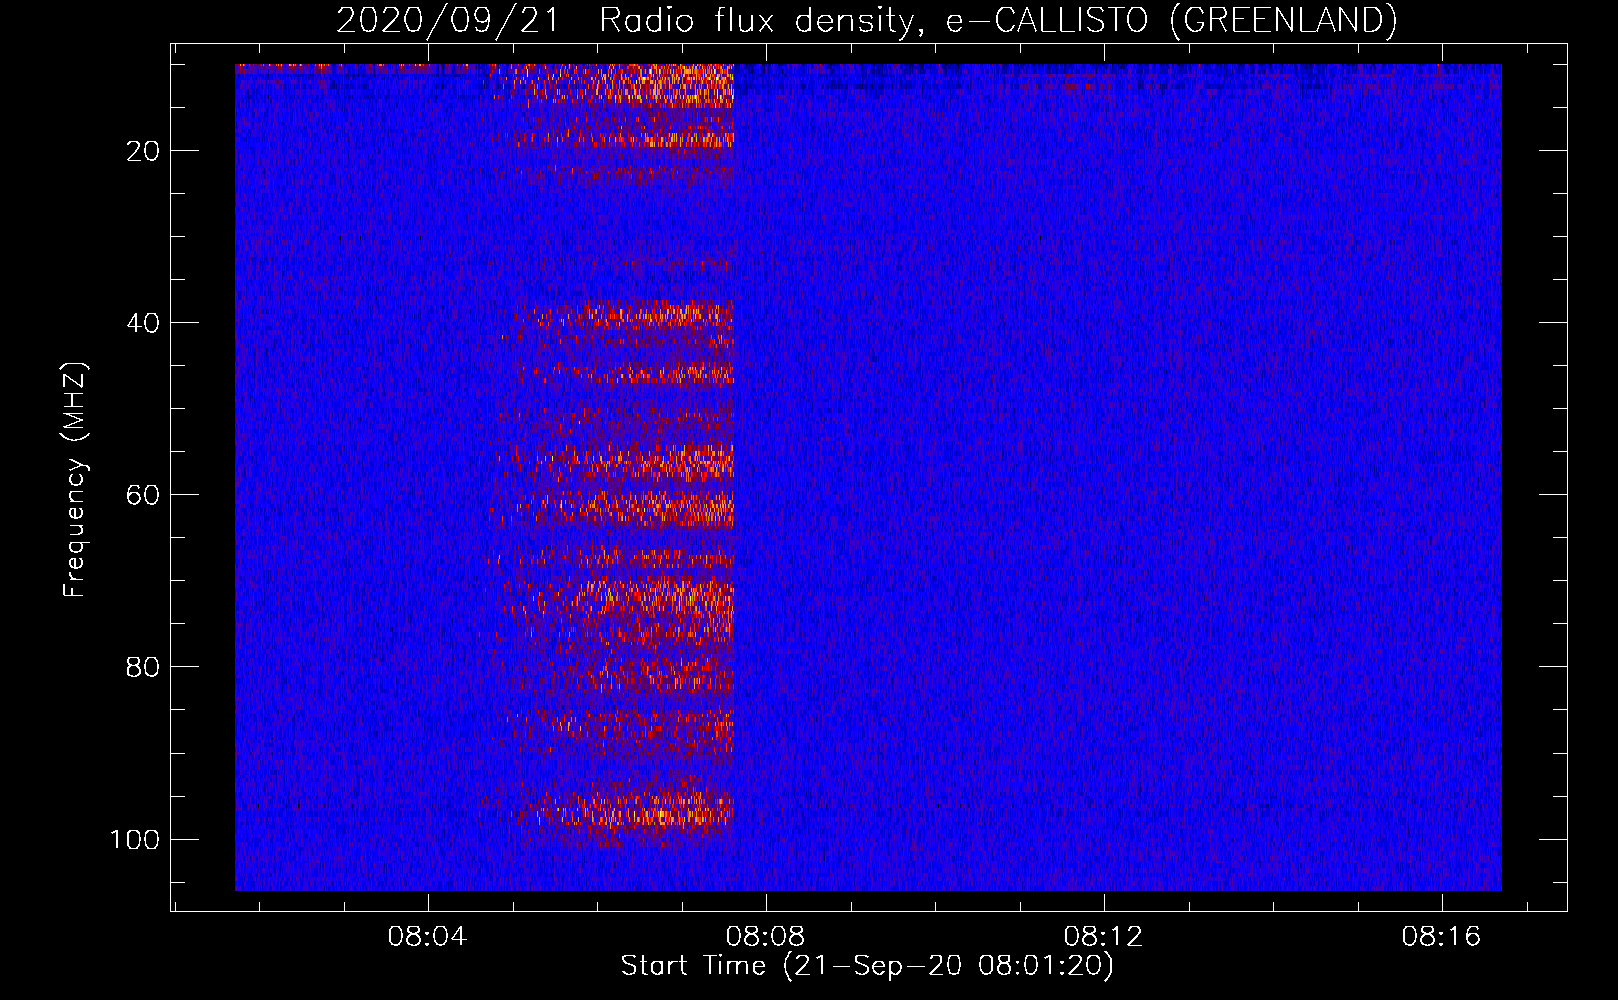Click the 80 MHz frequency tick label

[143, 667]
